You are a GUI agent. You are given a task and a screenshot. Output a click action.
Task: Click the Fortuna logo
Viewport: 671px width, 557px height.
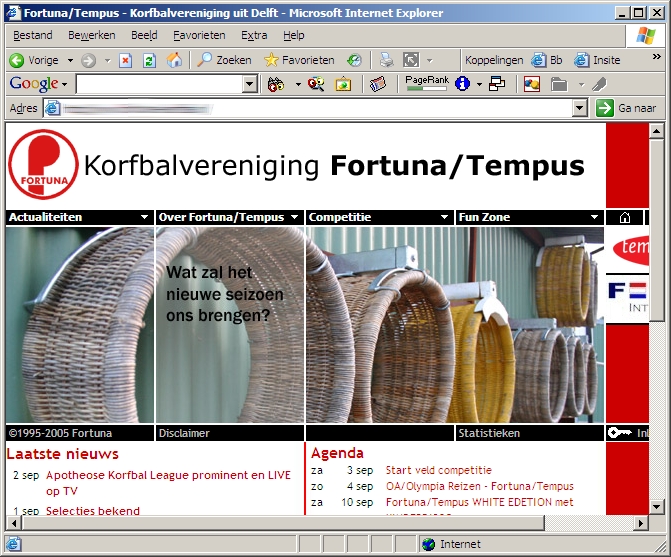click(43, 164)
